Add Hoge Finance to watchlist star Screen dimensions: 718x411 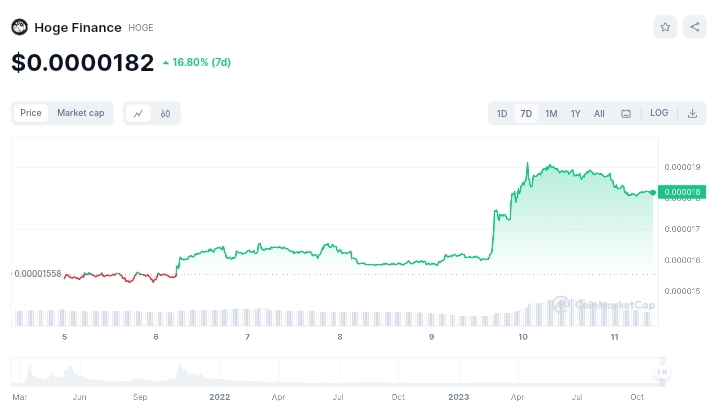click(x=665, y=27)
